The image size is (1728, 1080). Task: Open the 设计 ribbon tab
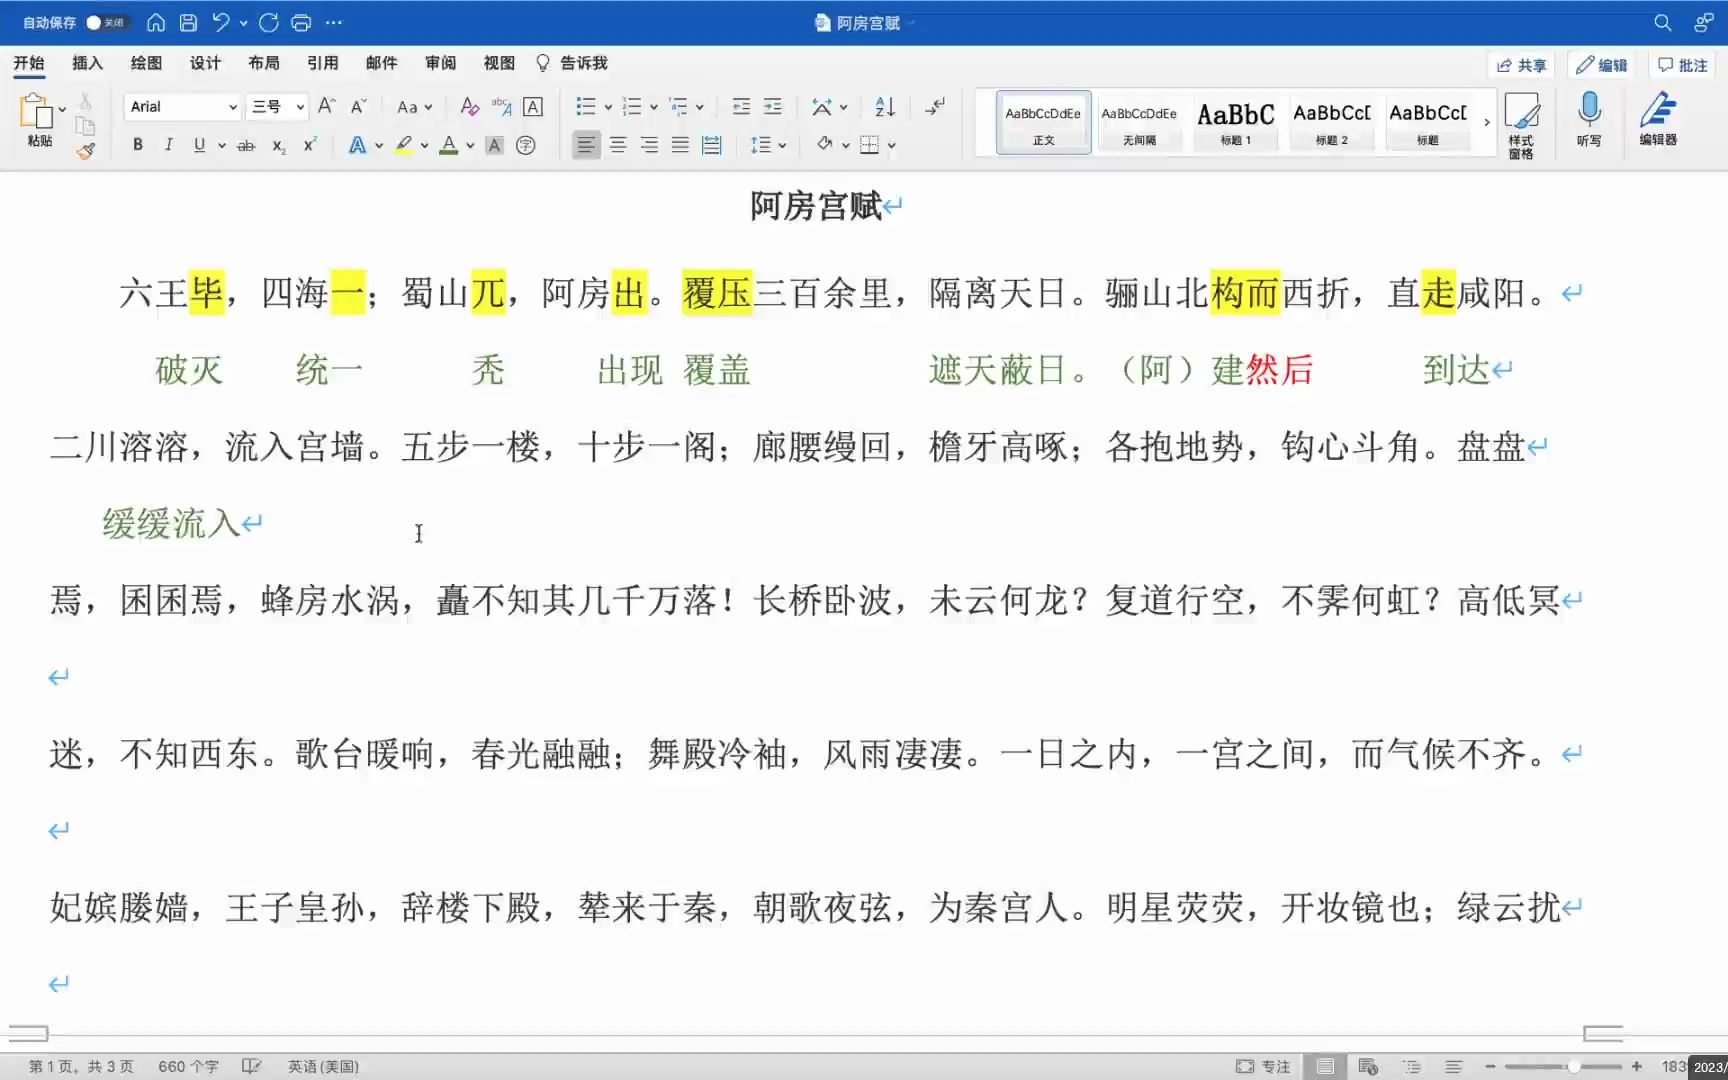(x=205, y=63)
